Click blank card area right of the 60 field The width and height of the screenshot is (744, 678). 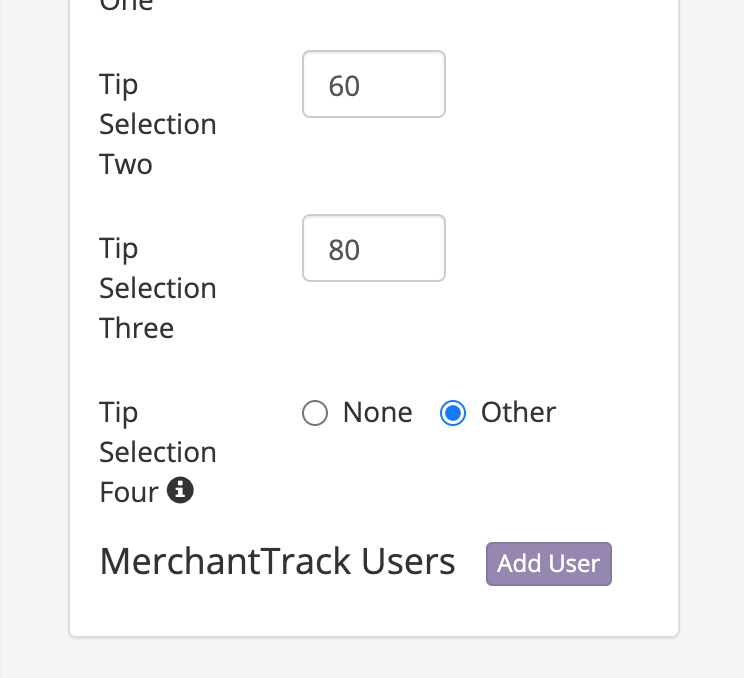(x=560, y=86)
